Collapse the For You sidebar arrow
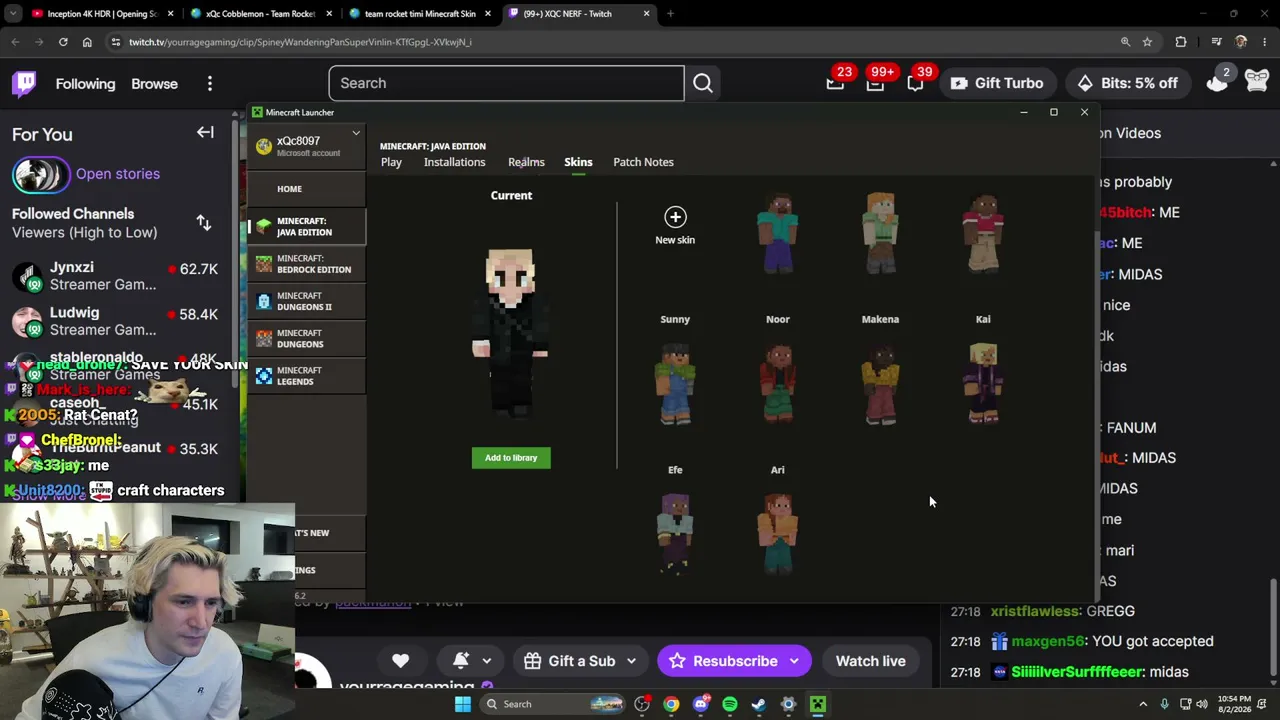This screenshot has width=1280, height=720. [x=205, y=132]
